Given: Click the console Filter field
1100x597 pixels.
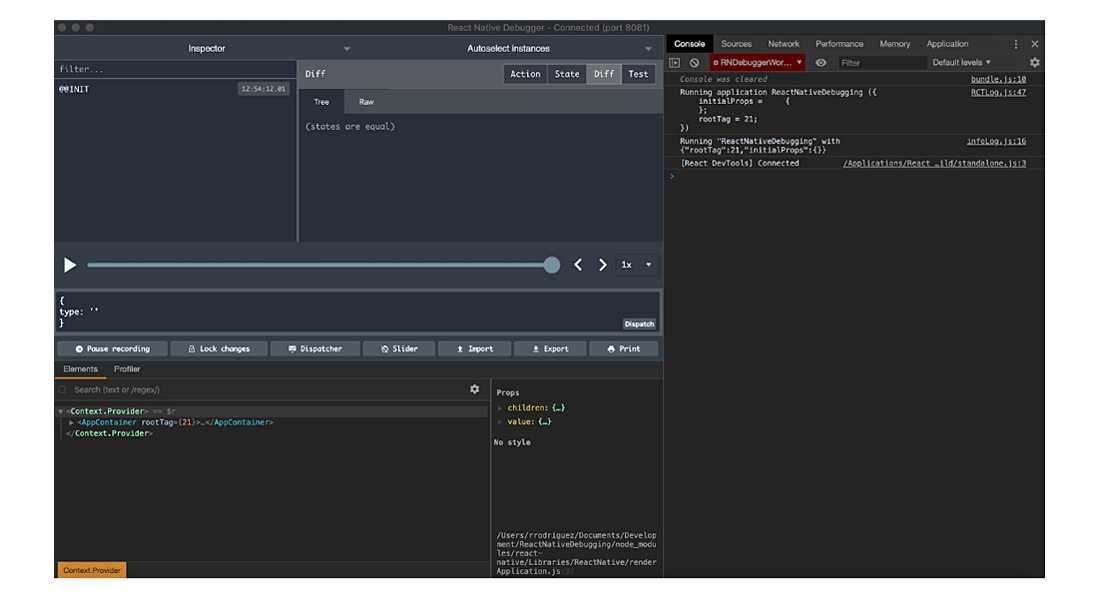Looking at the screenshot, I should coord(882,62).
